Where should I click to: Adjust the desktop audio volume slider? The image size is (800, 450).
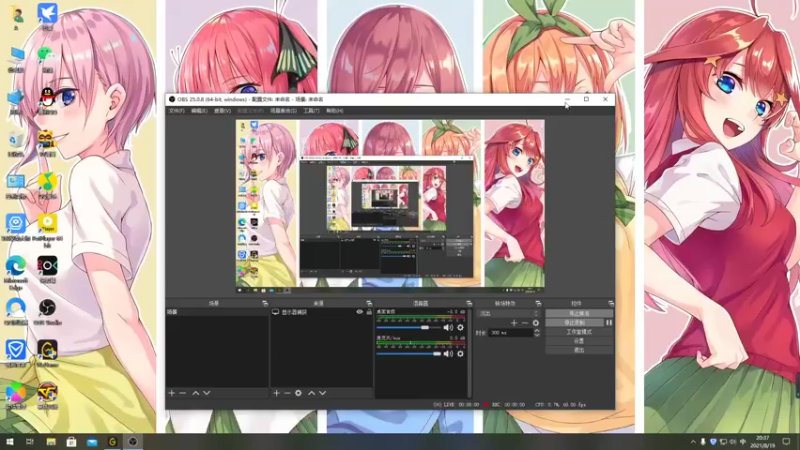408,328
